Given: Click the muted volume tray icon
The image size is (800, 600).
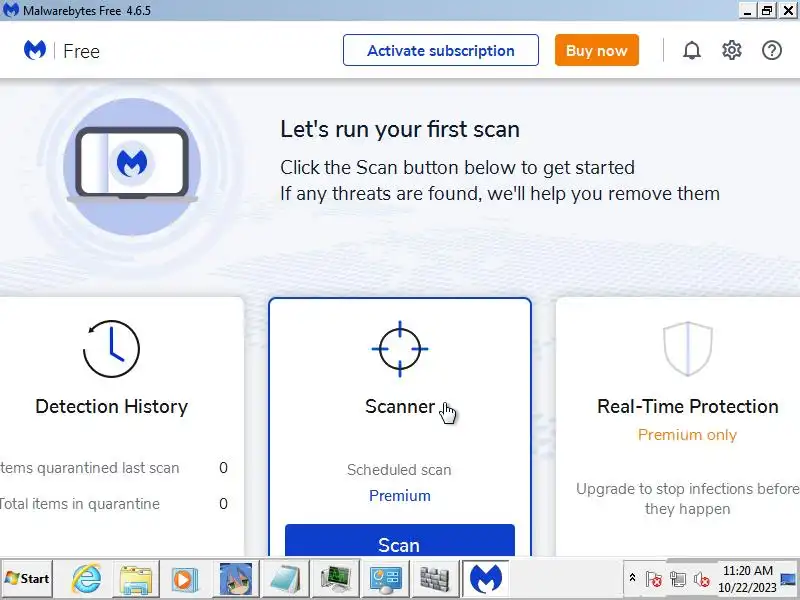Looking at the screenshot, I should [702, 579].
